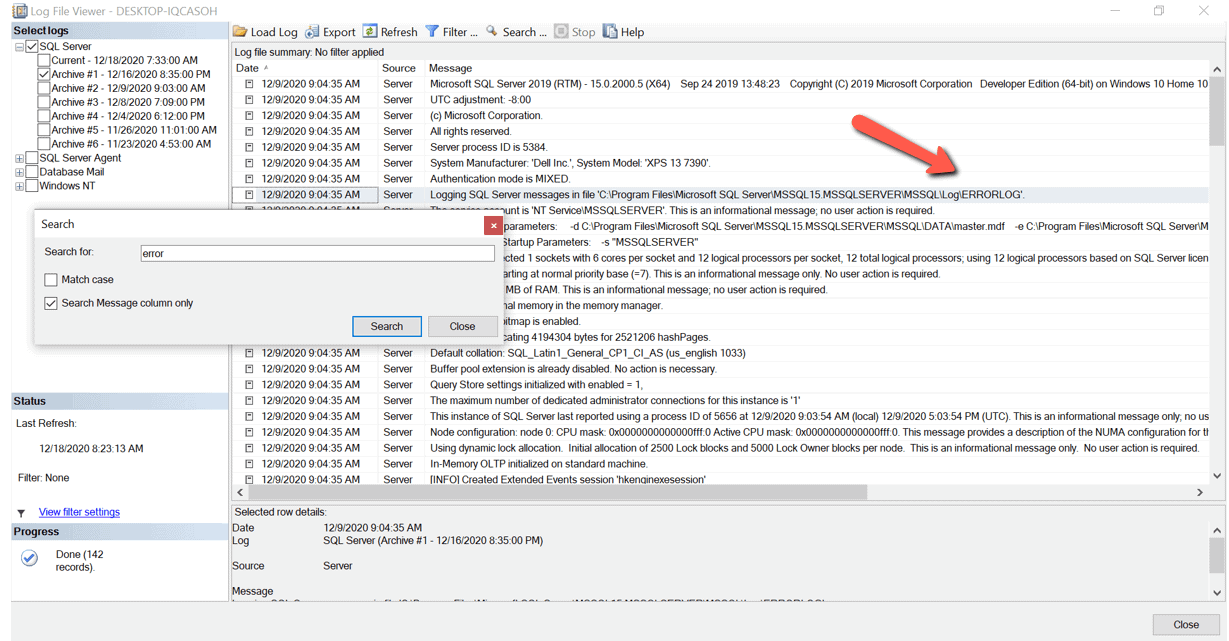
Task: Click the Close button at the window bottom
Action: click(x=1186, y=624)
